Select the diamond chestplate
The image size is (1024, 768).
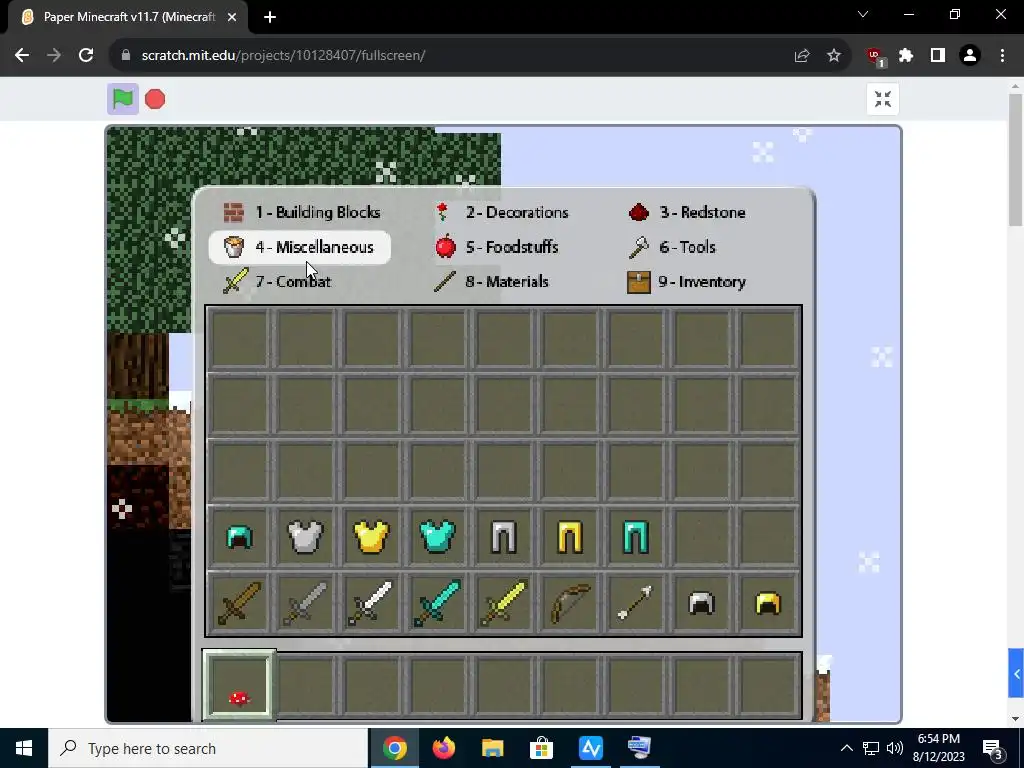(x=438, y=537)
